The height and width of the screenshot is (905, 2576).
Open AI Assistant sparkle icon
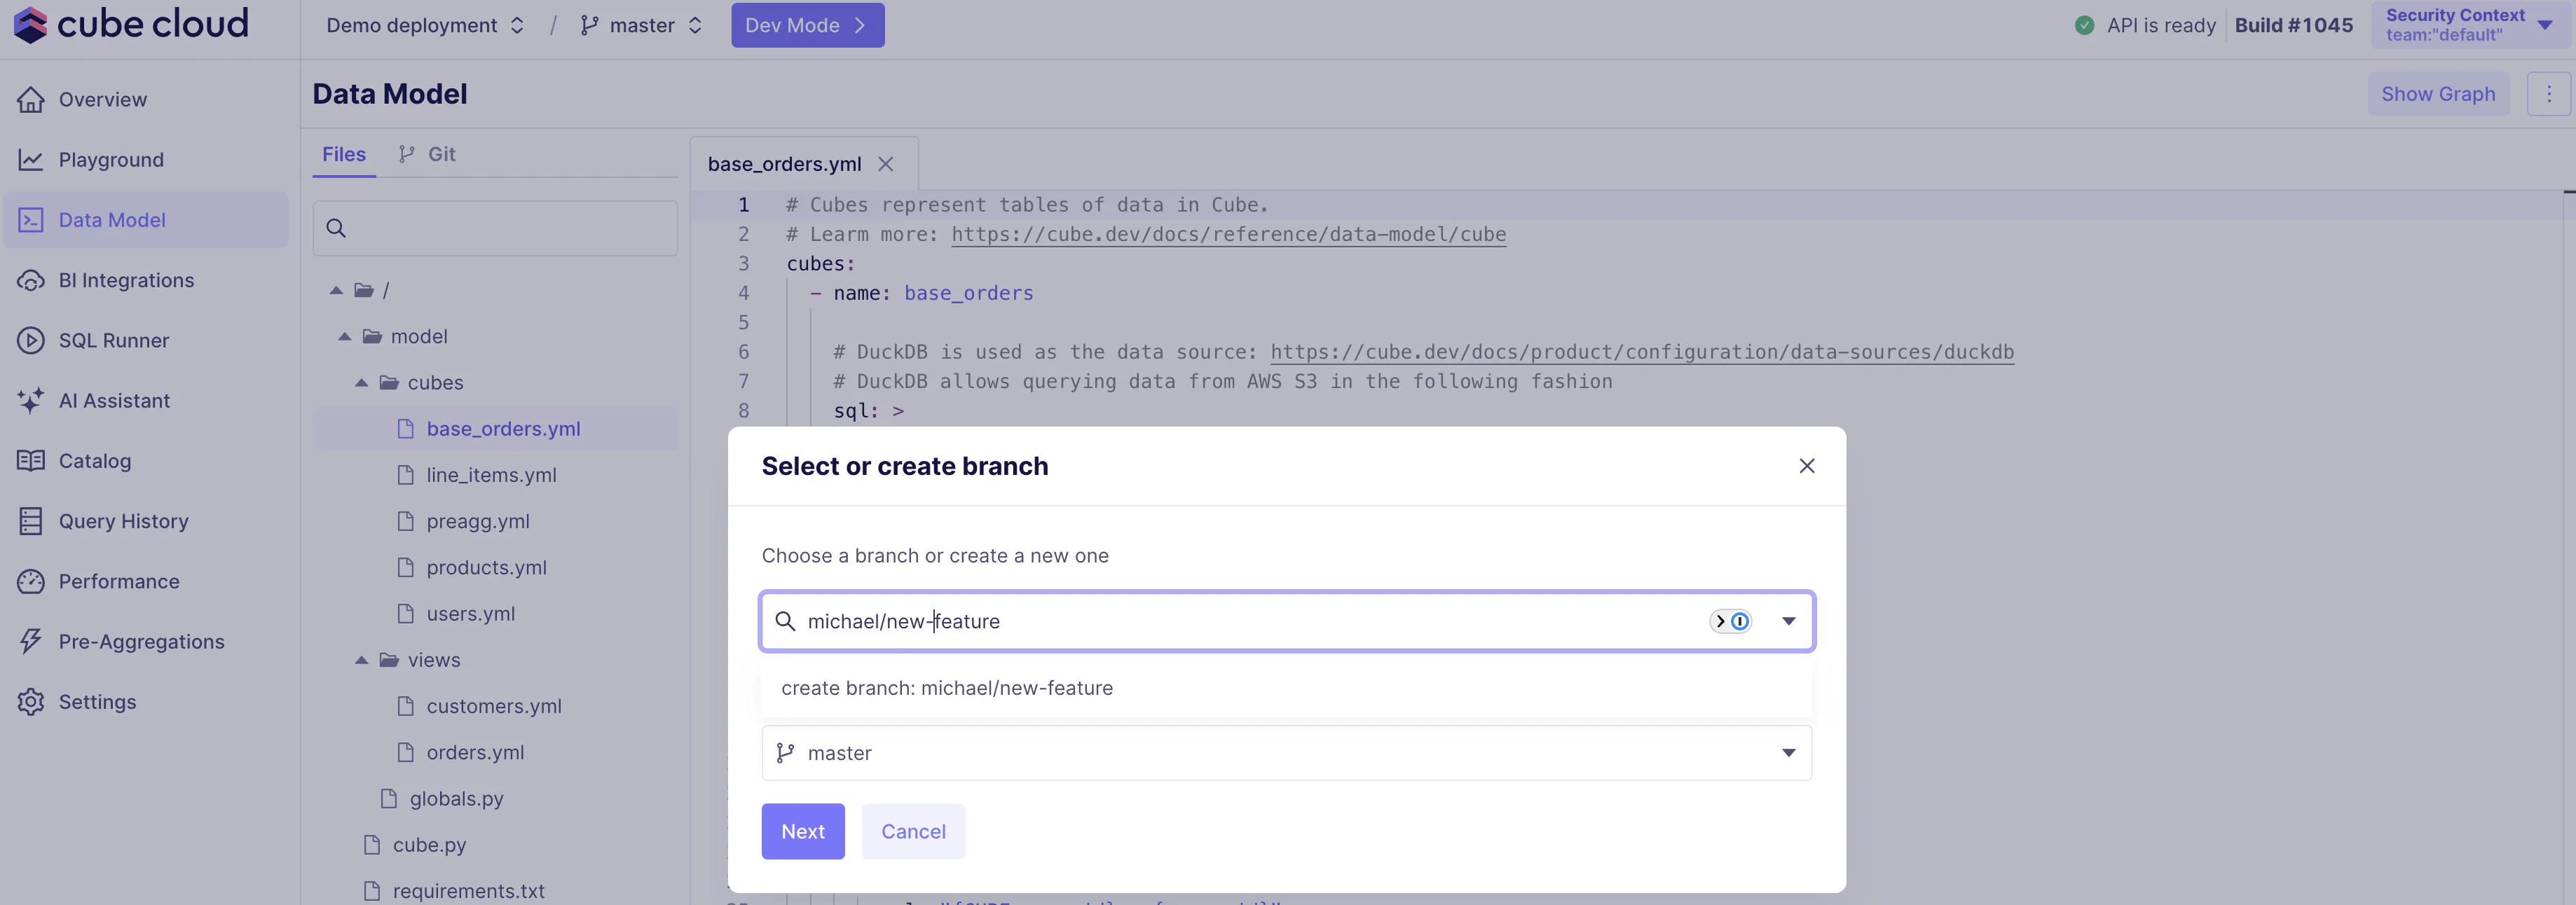pyautogui.click(x=30, y=400)
